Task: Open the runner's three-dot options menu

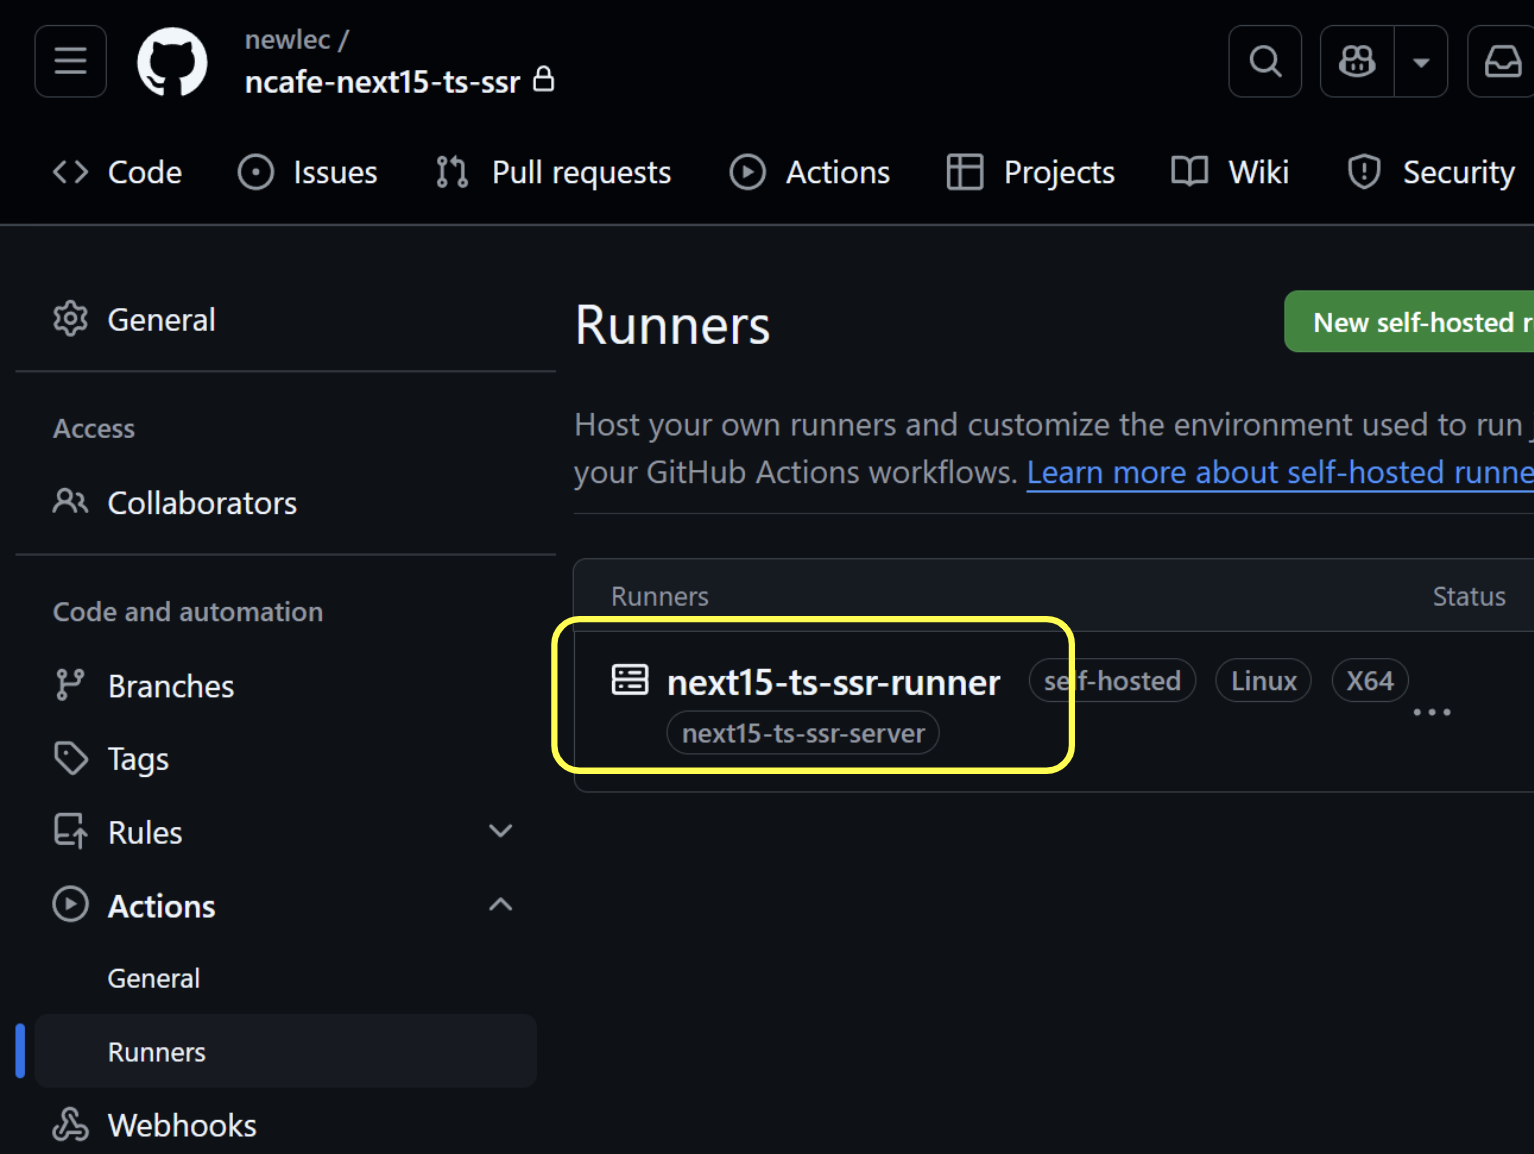Action: tap(1432, 712)
